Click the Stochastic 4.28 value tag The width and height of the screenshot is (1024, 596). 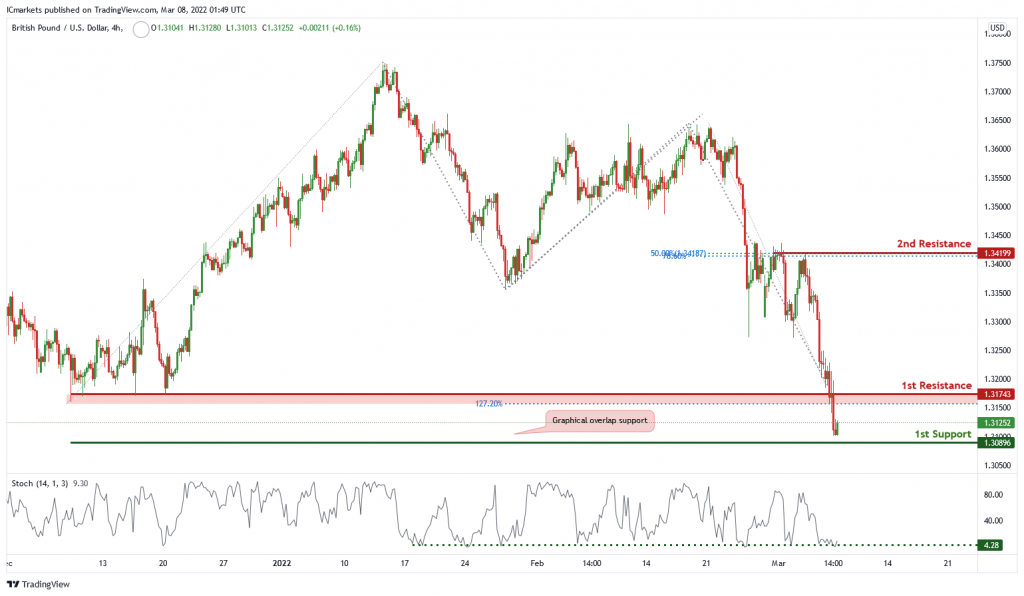pos(991,544)
